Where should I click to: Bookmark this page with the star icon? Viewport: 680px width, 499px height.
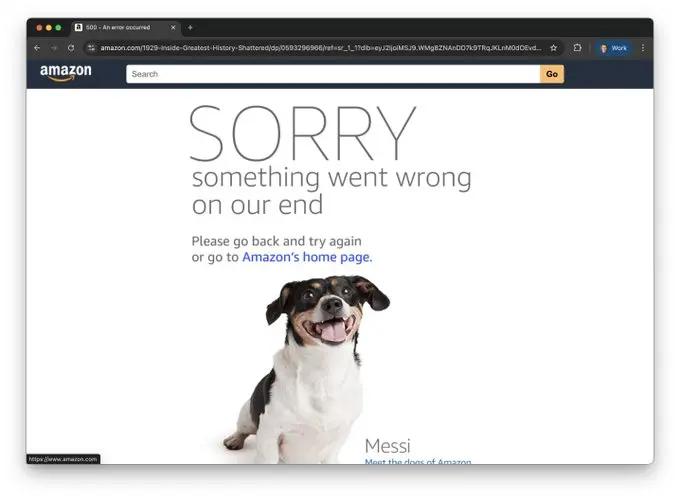553,48
